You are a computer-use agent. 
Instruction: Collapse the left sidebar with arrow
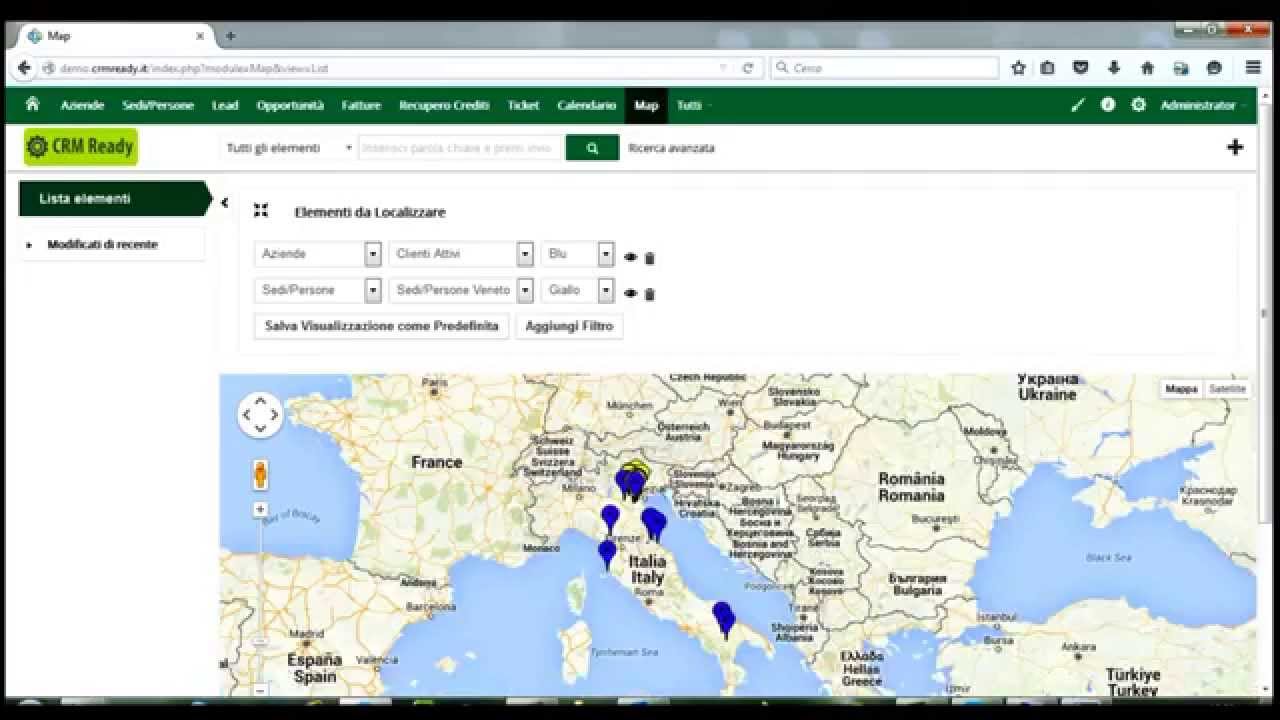pos(224,203)
